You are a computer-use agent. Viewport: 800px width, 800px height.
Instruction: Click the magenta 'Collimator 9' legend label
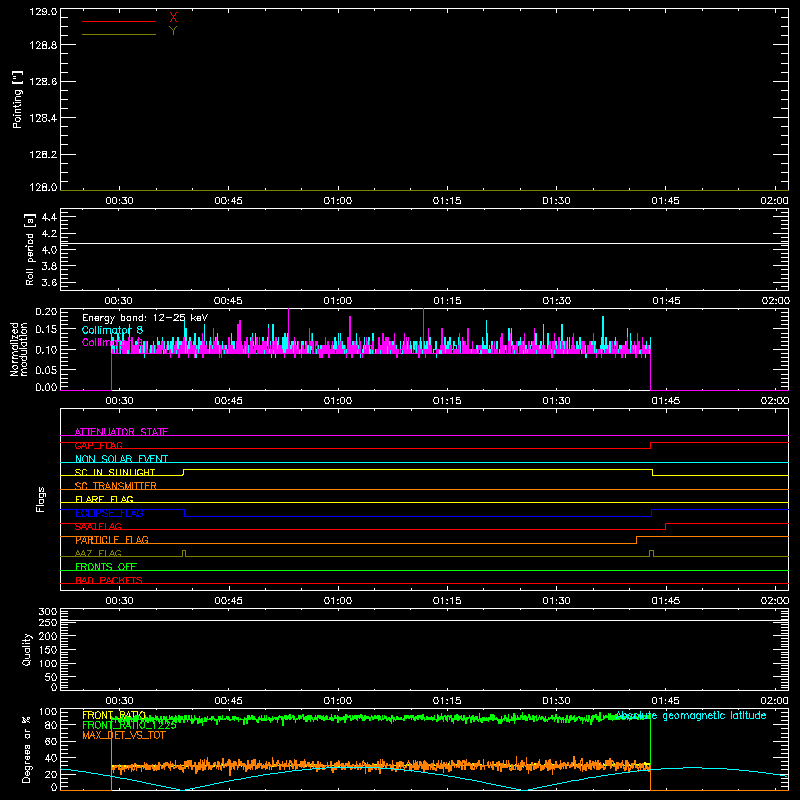112,342
